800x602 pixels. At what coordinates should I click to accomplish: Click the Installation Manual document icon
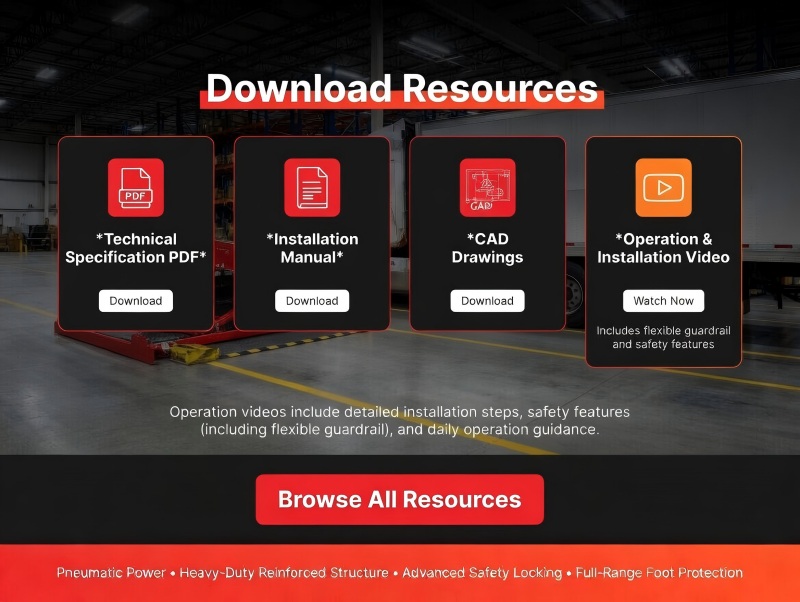click(311, 188)
